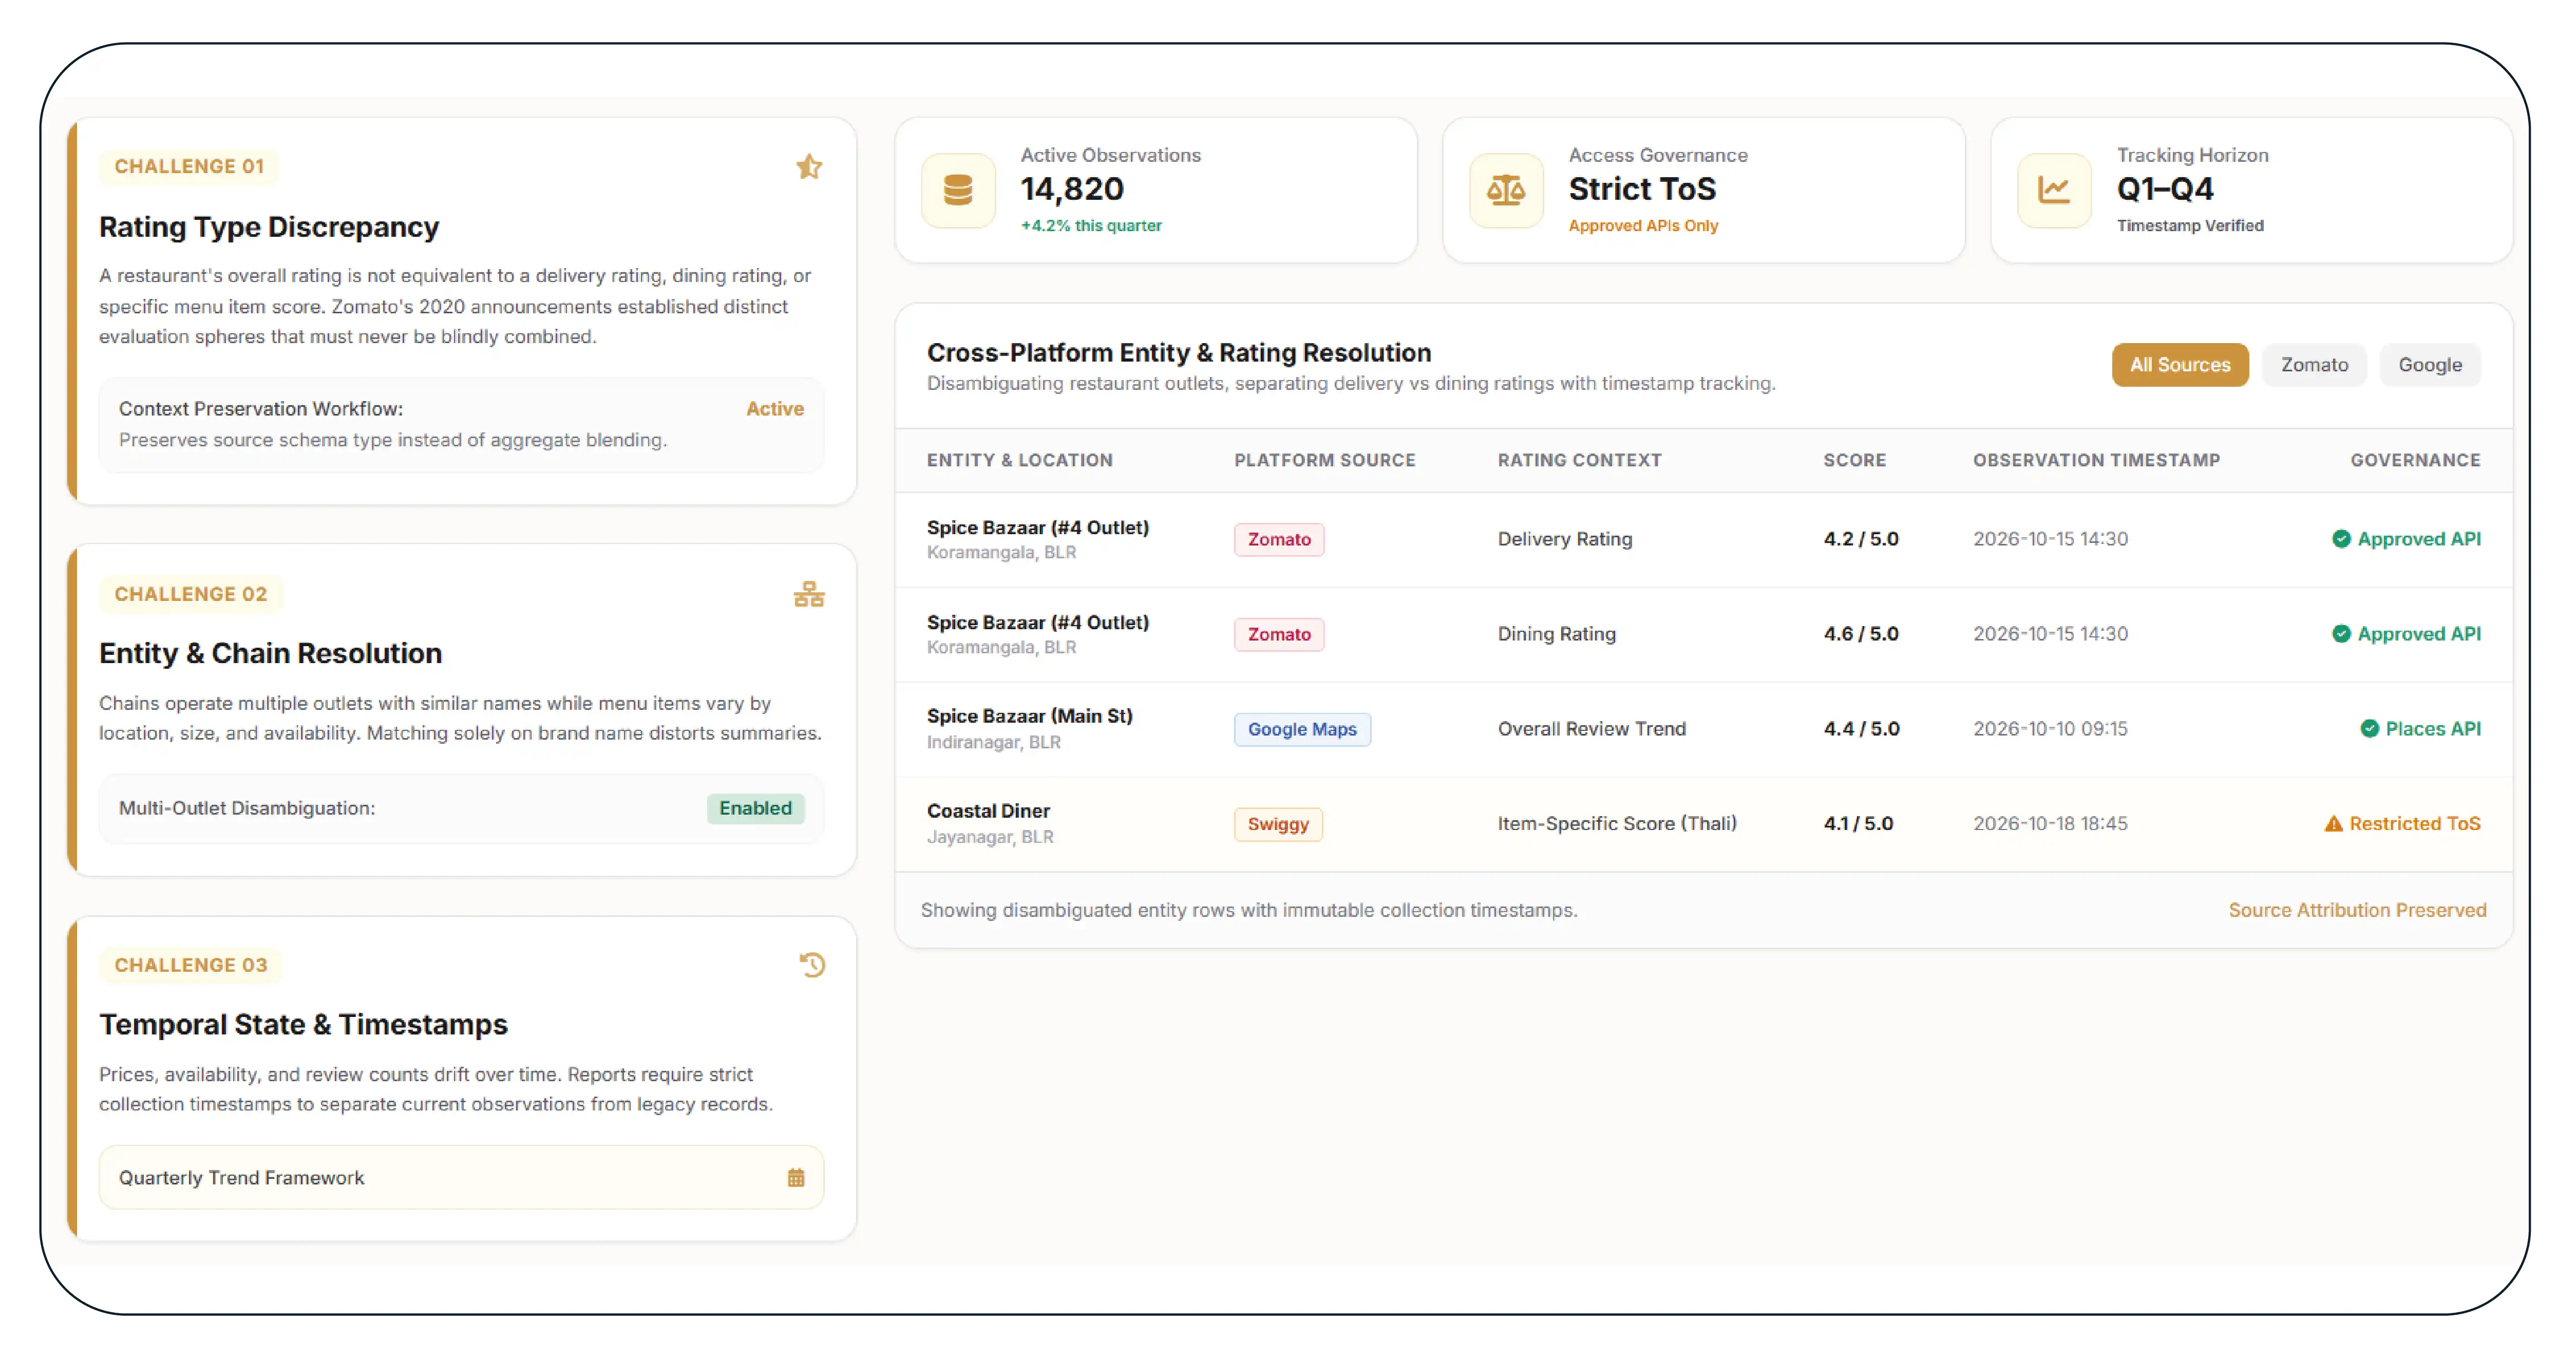Click the Zomato badge in Delivery Rating row
The height and width of the screenshot is (1357, 2576).
click(x=1279, y=539)
